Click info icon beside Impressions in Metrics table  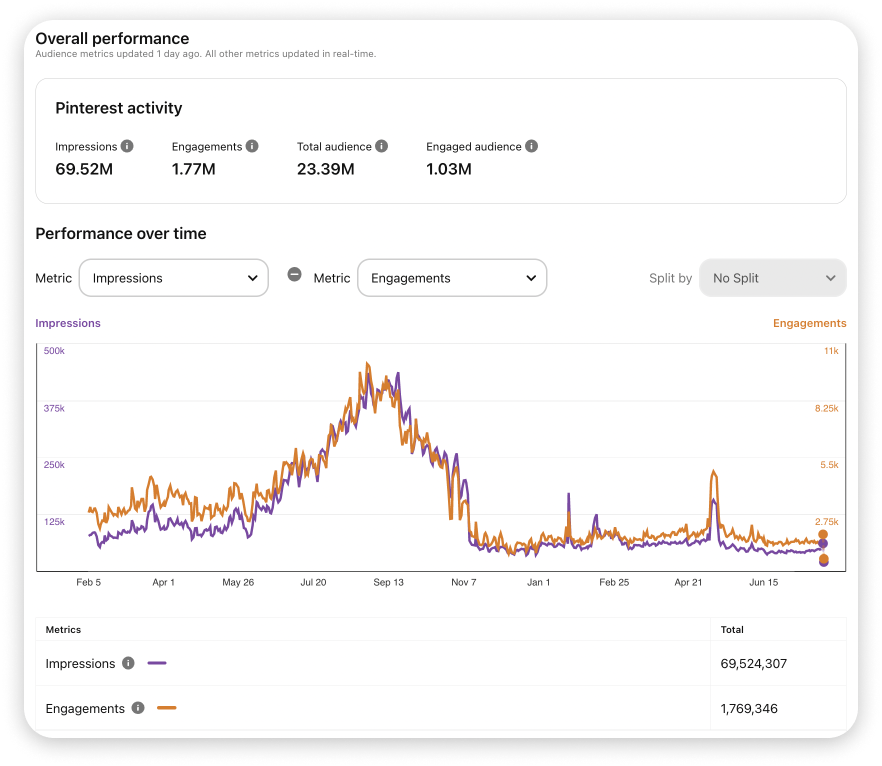coord(128,663)
